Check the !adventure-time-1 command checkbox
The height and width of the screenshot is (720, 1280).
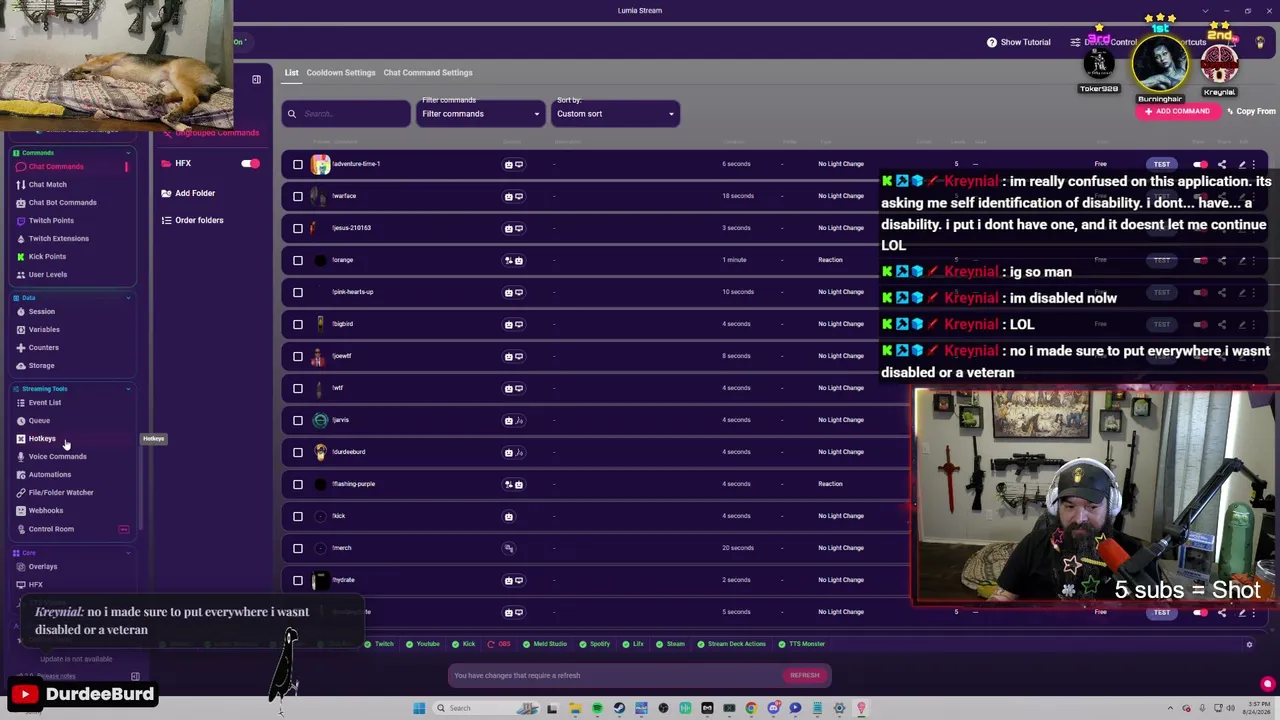click(297, 164)
